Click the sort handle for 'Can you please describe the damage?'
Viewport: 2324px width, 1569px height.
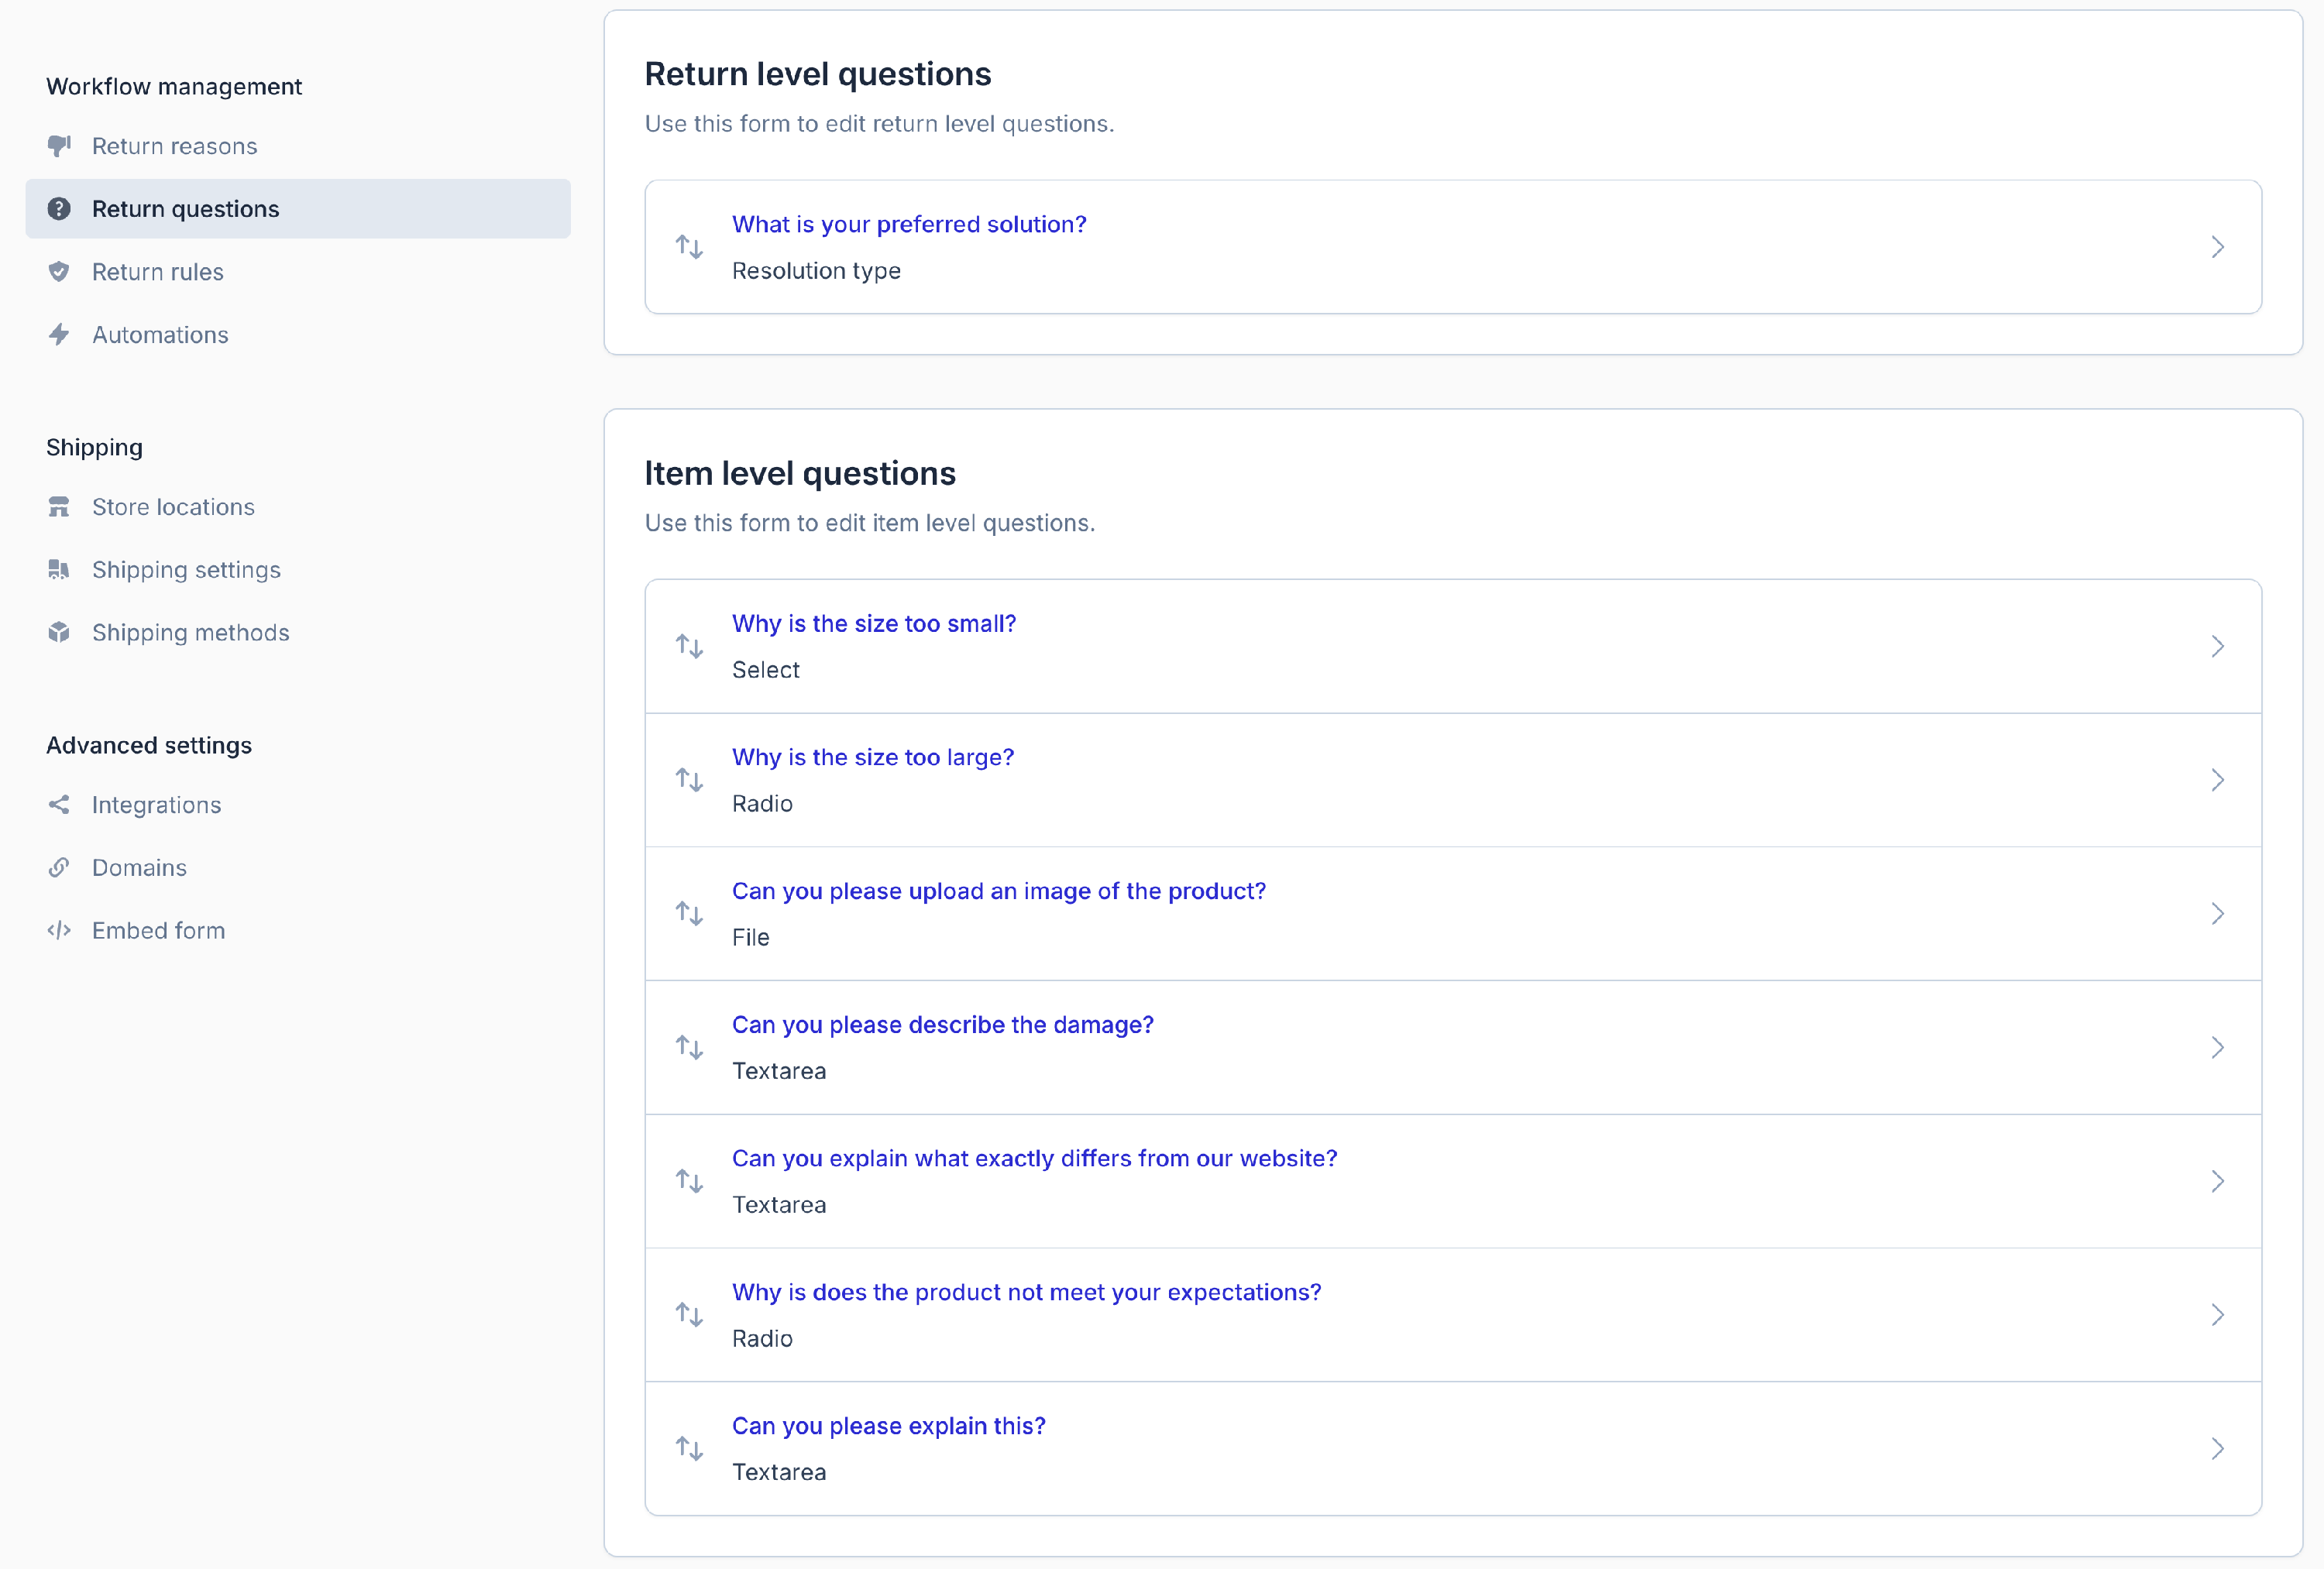click(x=689, y=1047)
